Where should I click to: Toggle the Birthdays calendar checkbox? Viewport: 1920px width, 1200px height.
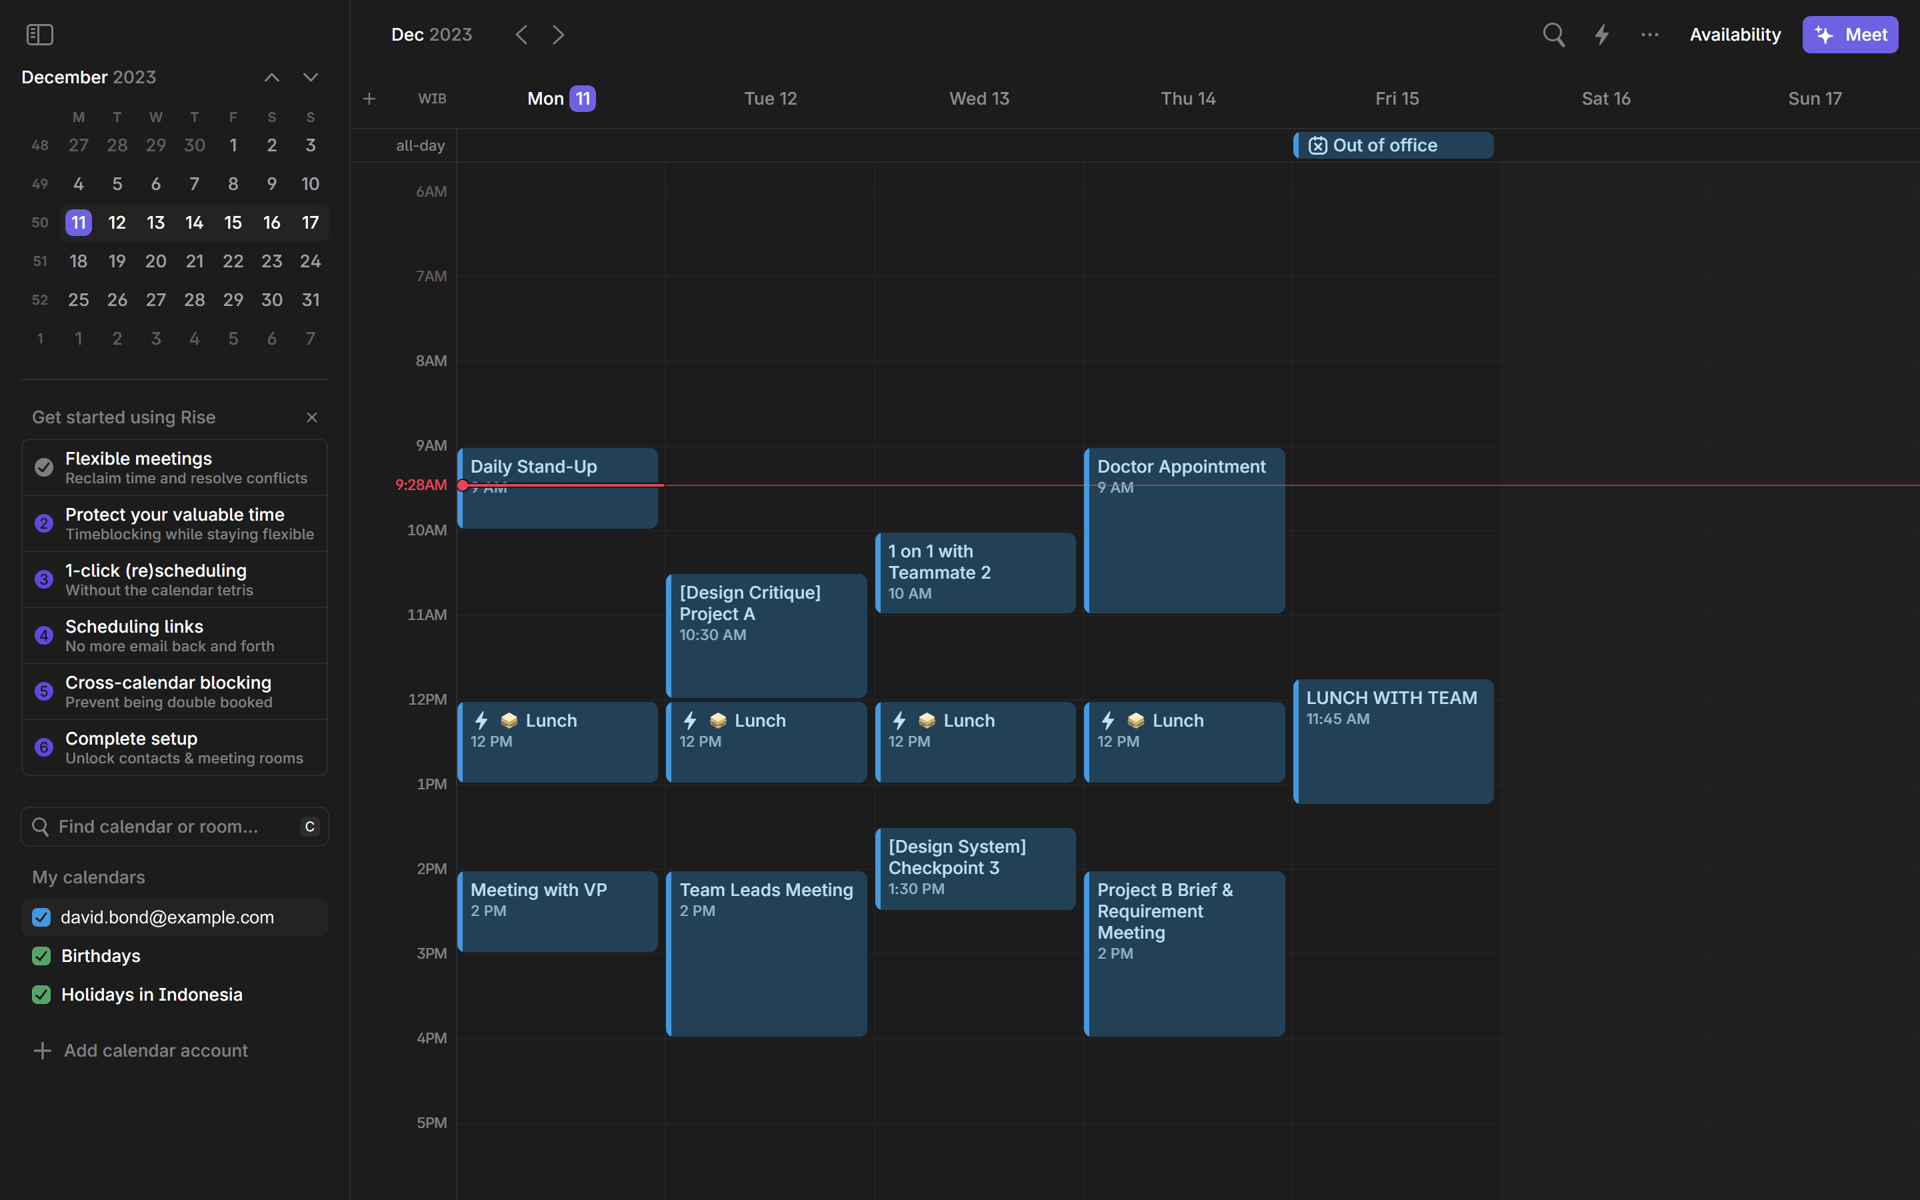click(41, 956)
